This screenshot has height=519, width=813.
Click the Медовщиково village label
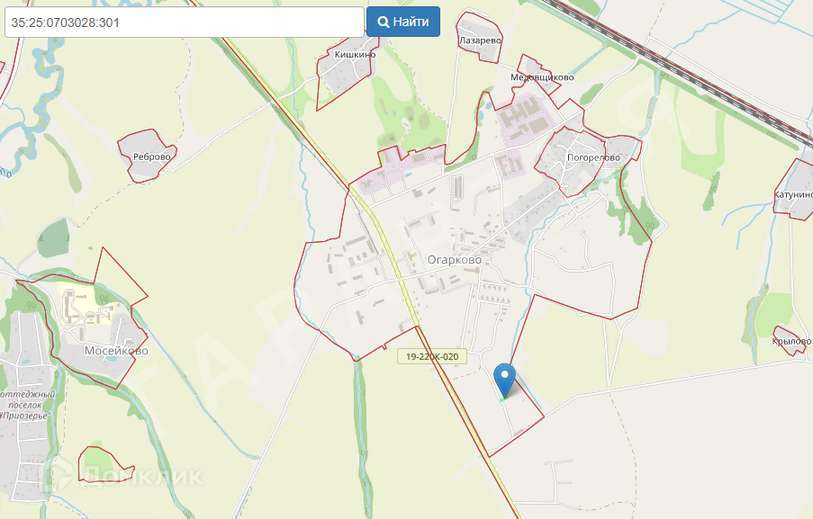[x=542, y=77]
